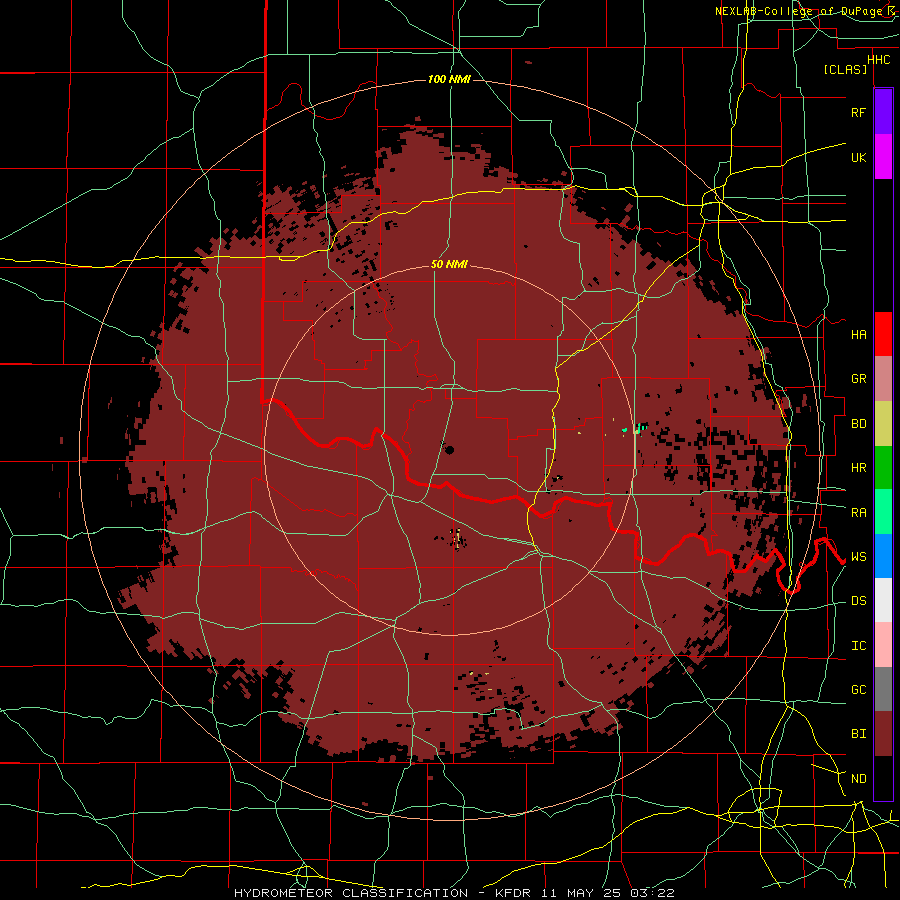Viewport: 900px width, 900px height.
Task: Click the 100 NMI range ring label
Action: [449, 79]
